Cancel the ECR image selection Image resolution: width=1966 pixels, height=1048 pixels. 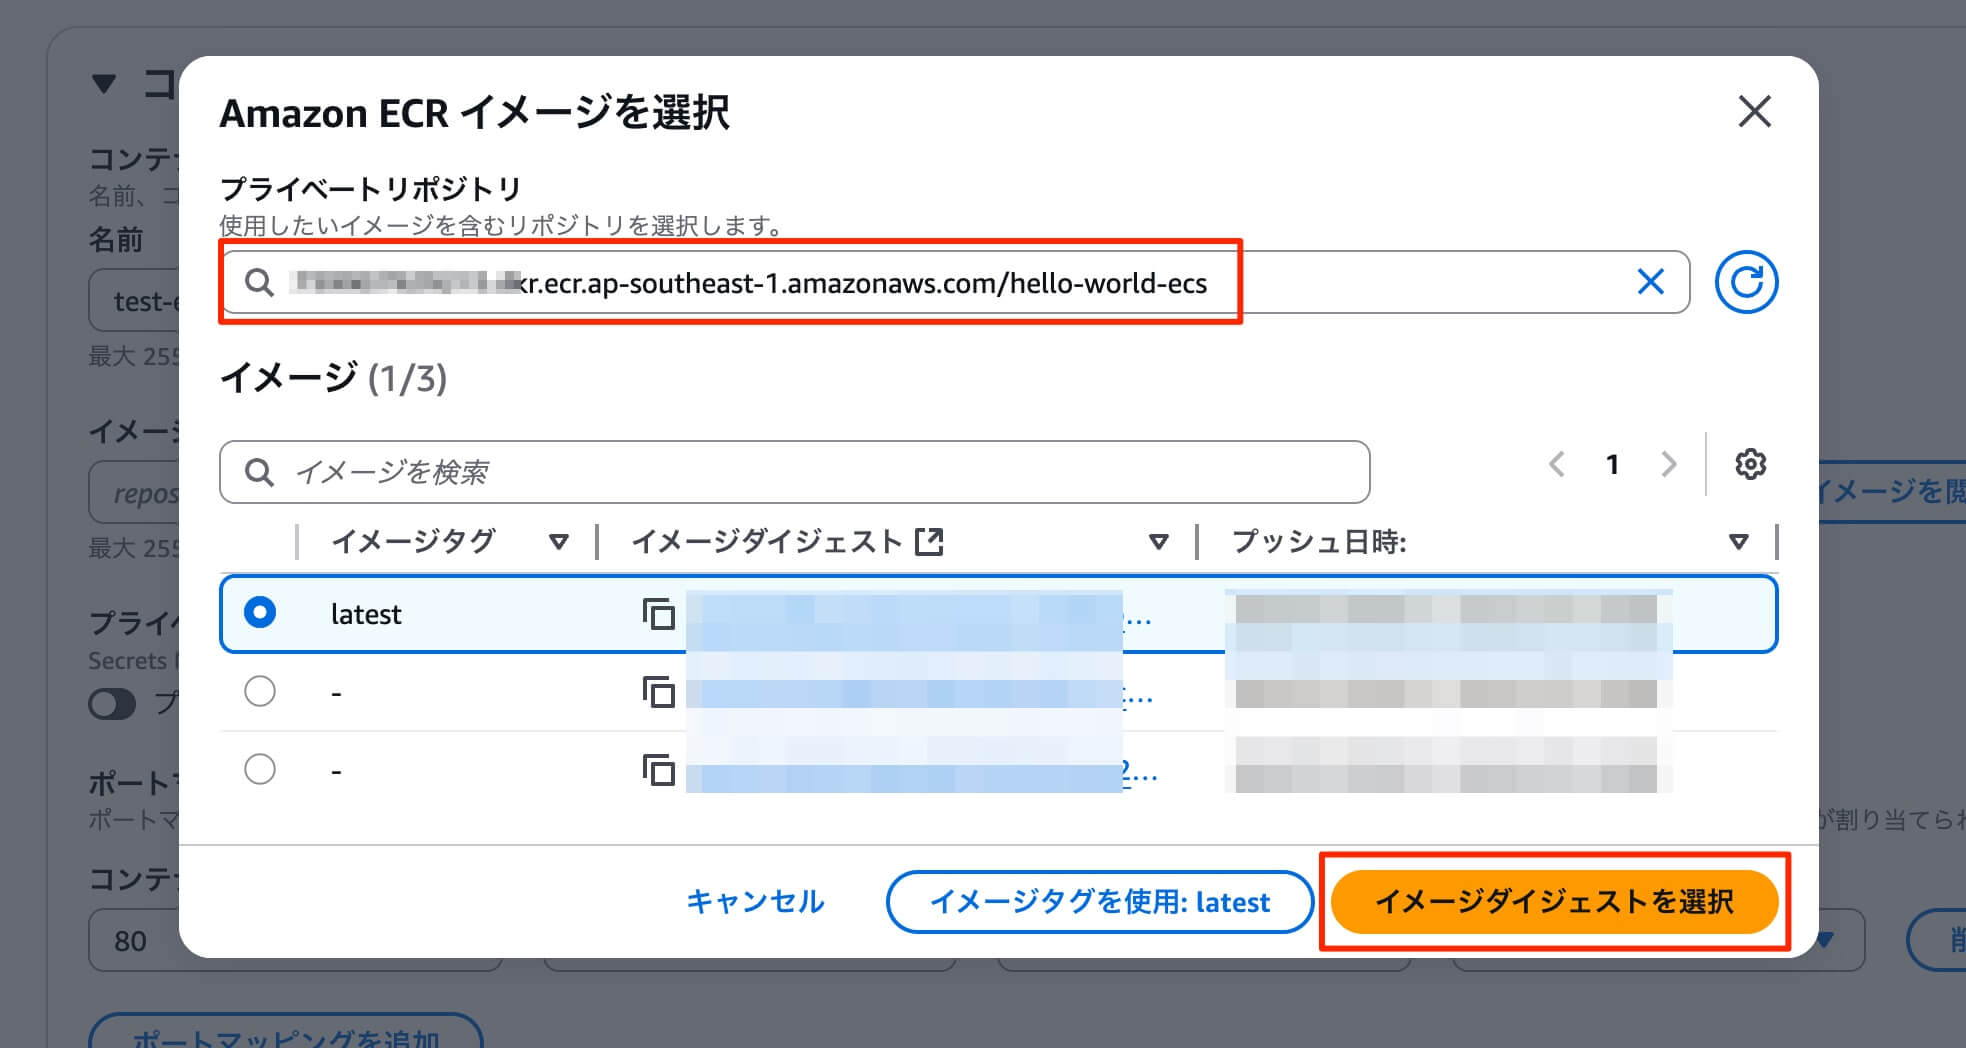tap(755, 901)
